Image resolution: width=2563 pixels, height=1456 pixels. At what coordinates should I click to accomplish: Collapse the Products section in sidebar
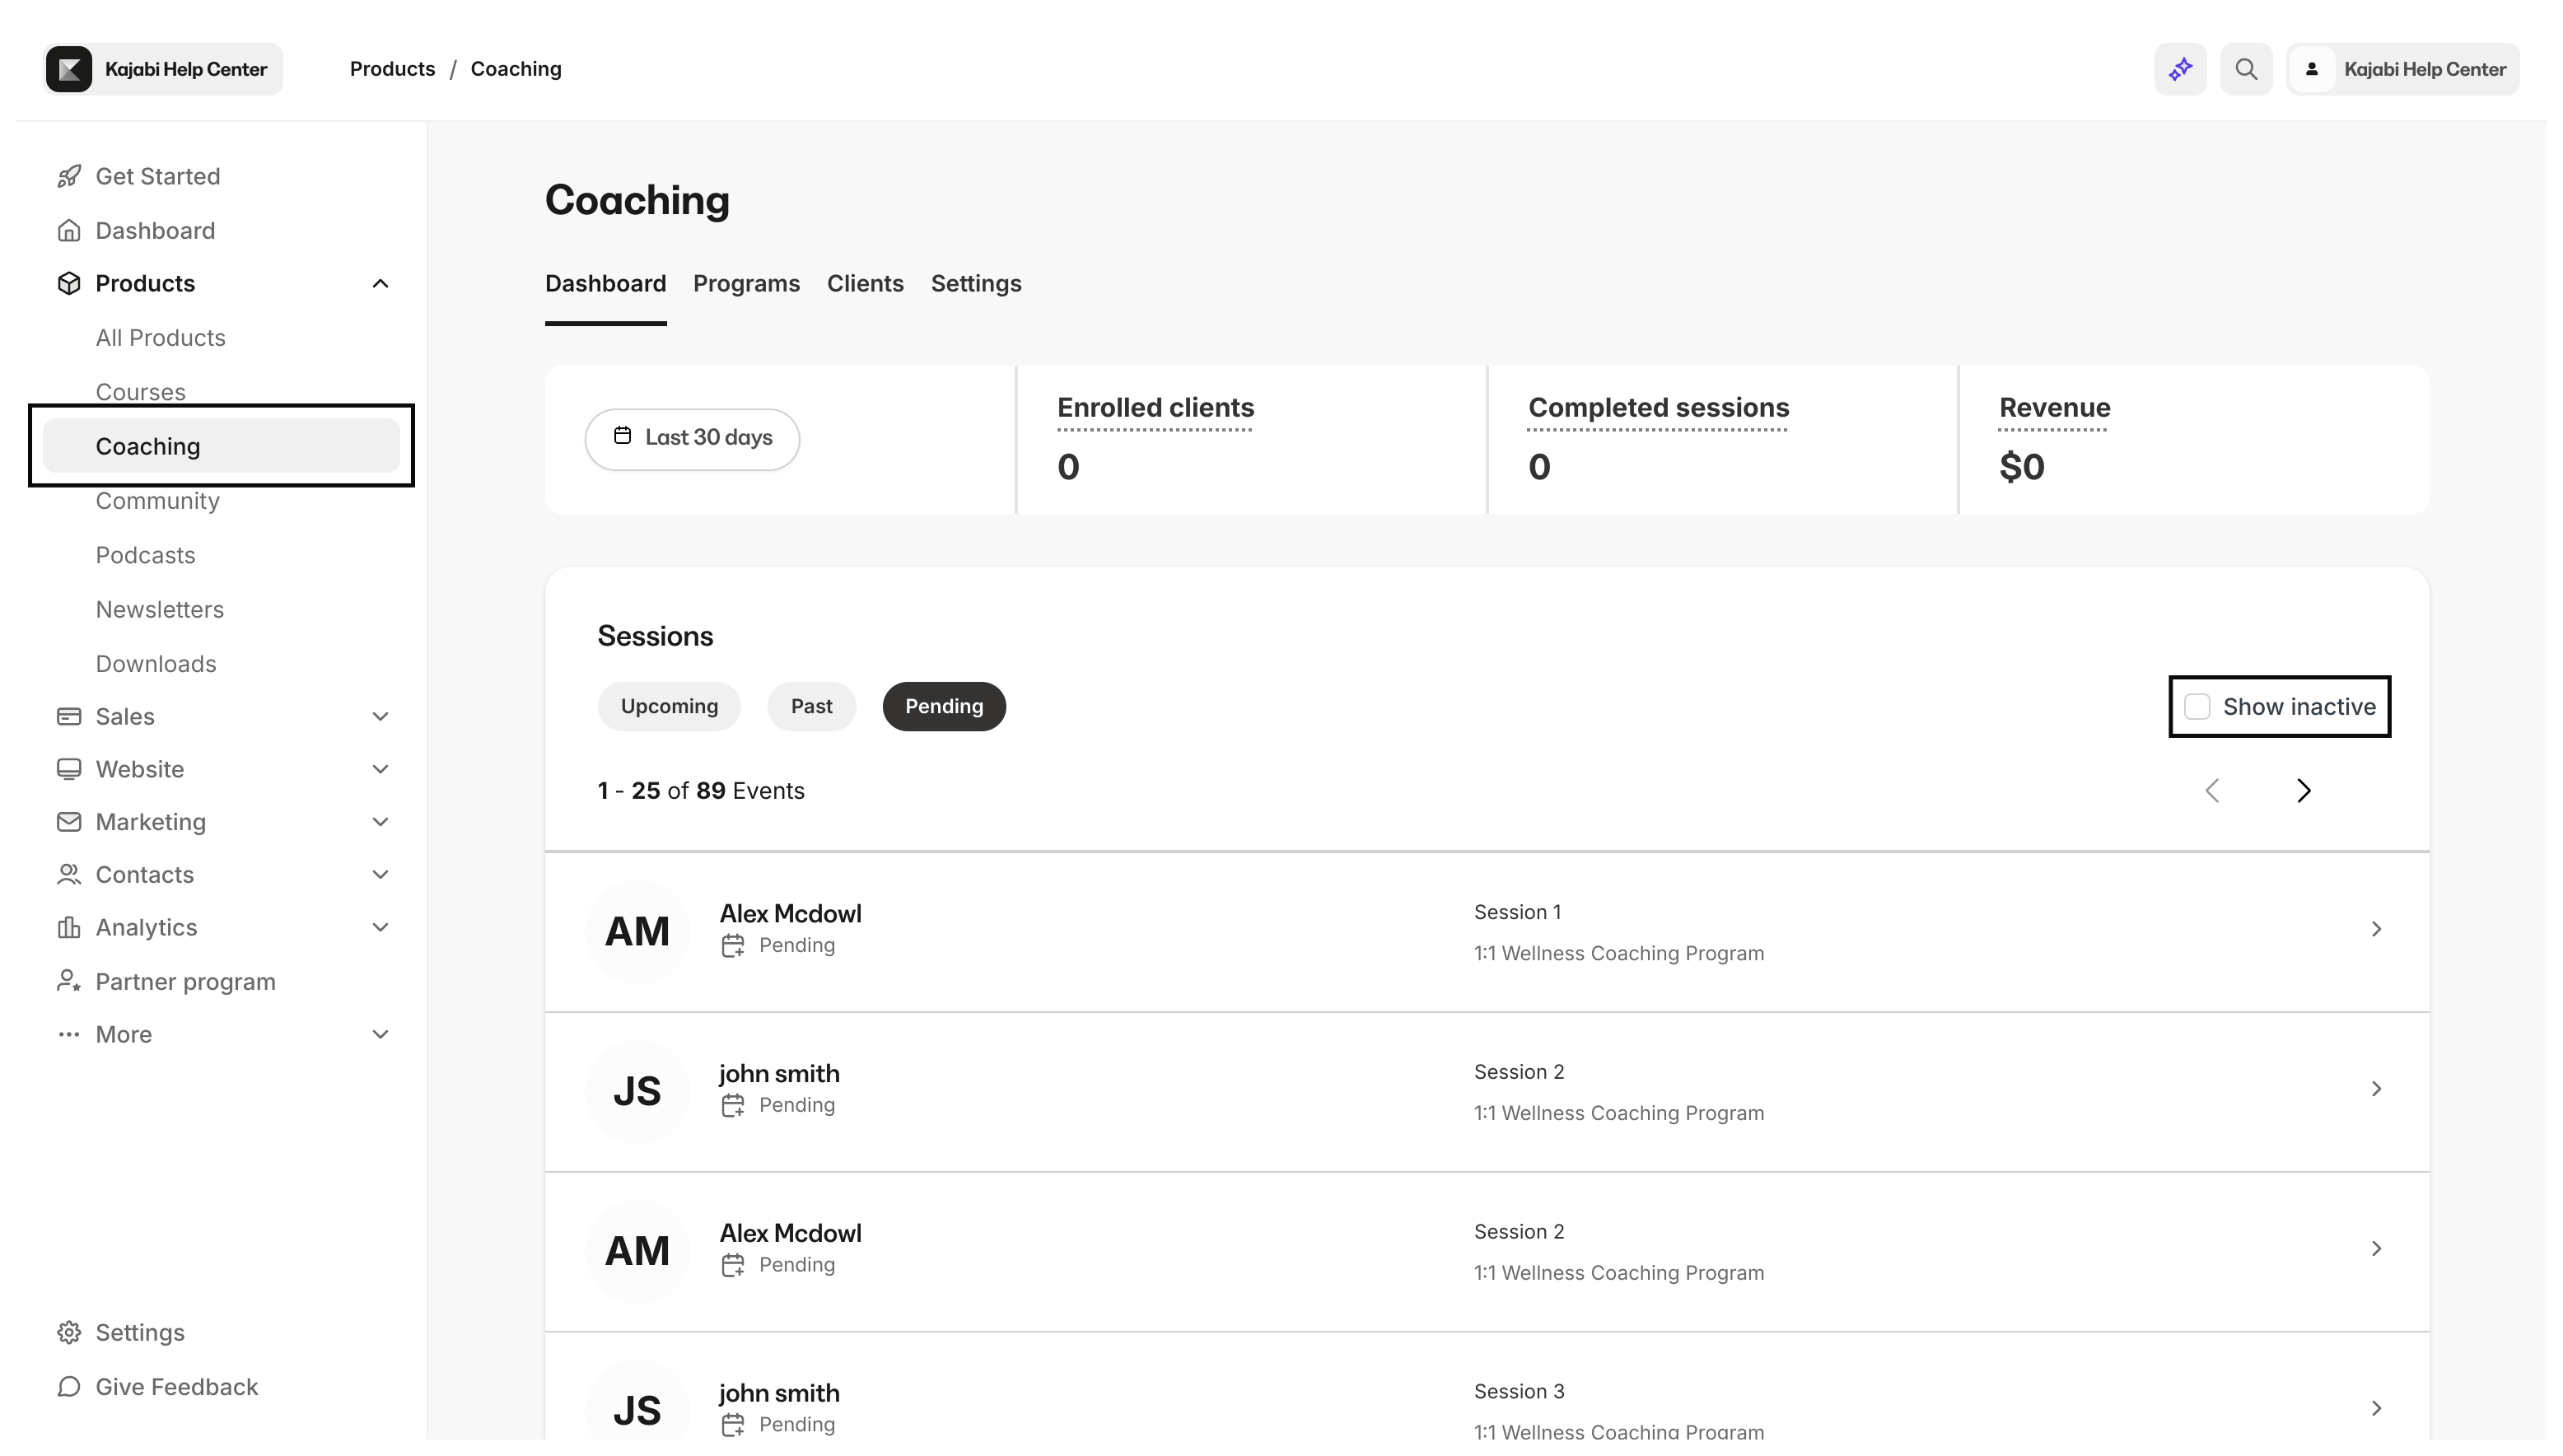click(380, 283)
